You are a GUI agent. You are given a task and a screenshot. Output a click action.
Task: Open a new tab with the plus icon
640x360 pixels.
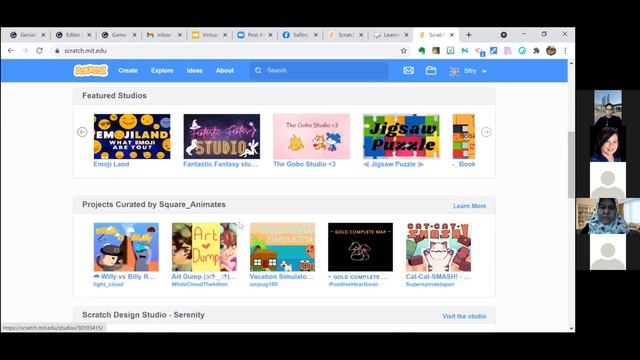[469, 35]
